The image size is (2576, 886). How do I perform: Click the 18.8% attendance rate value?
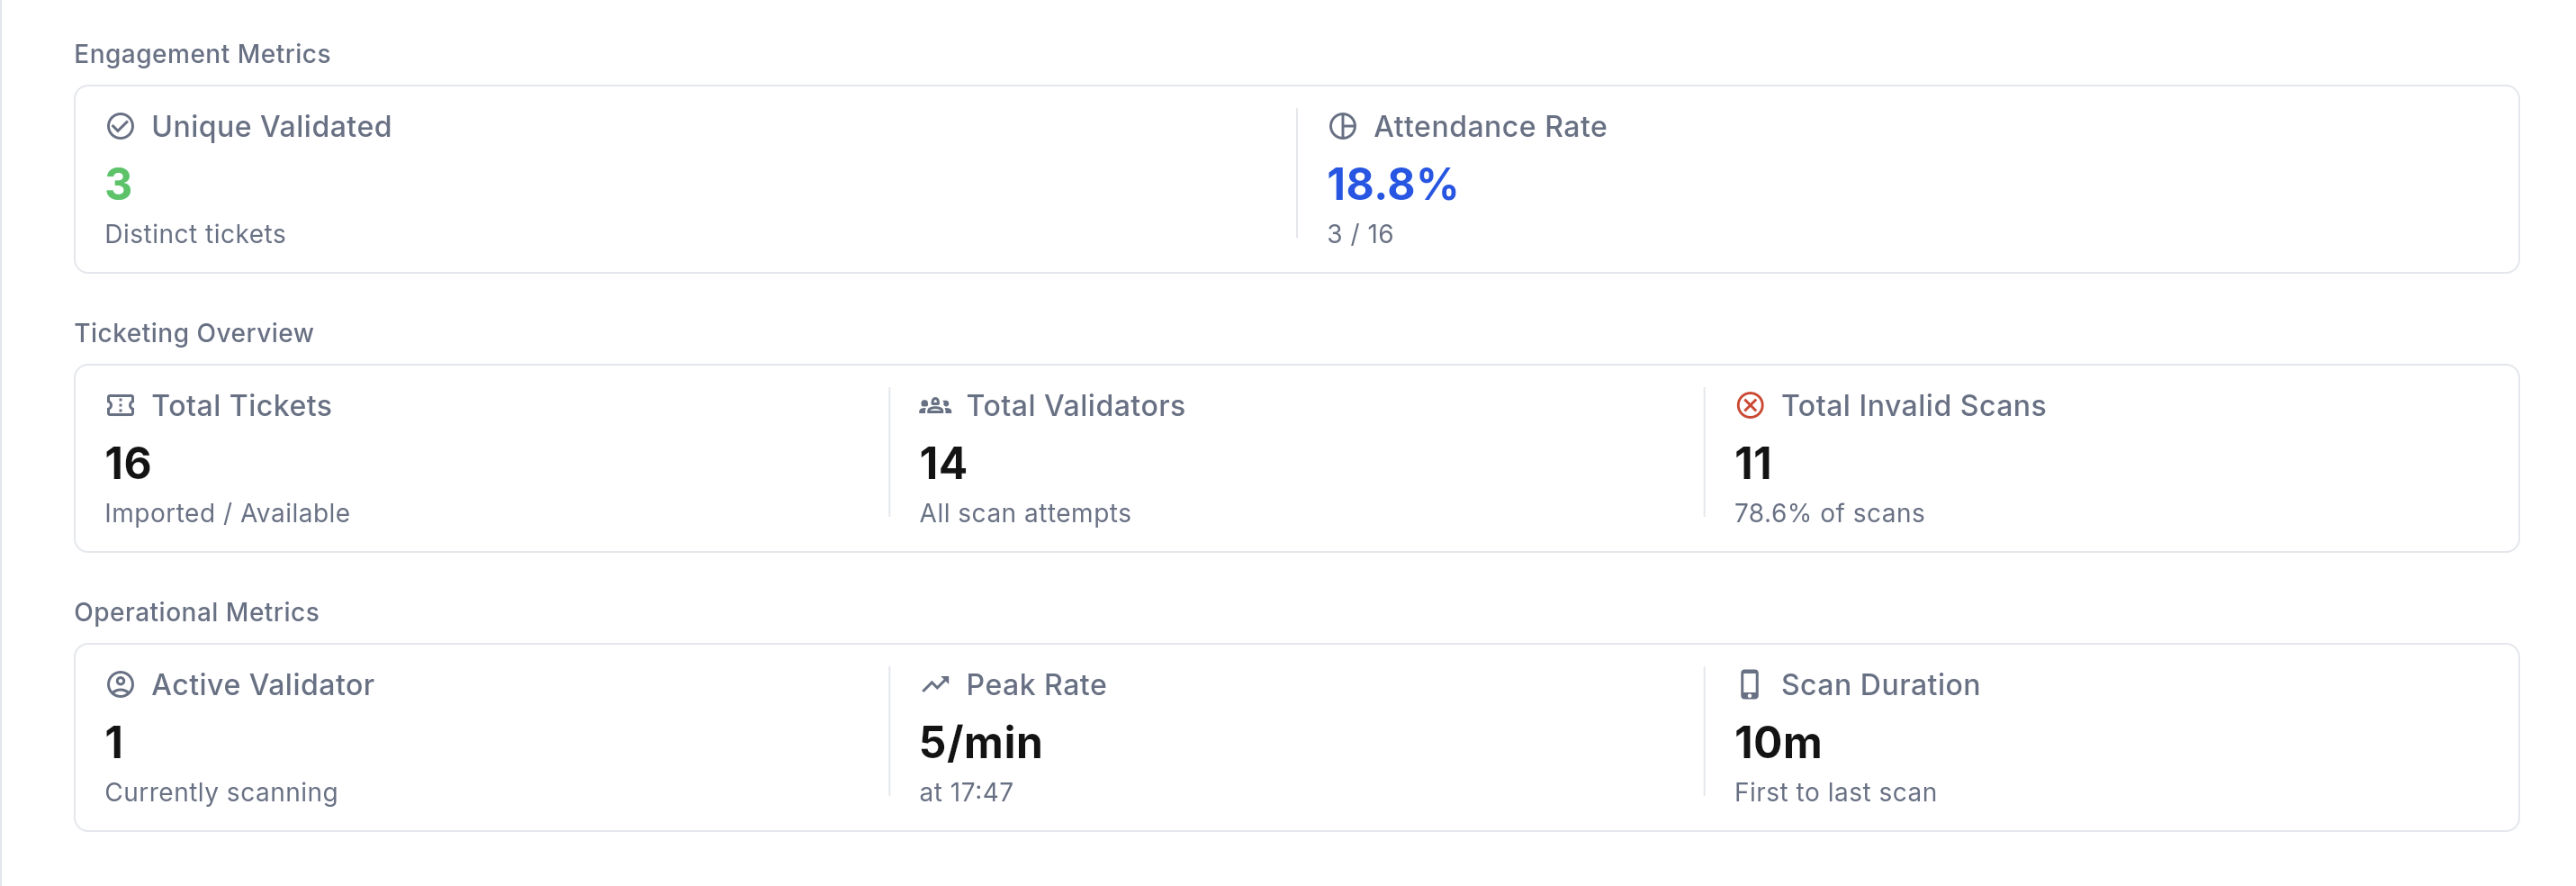(x=1392, y=184)
